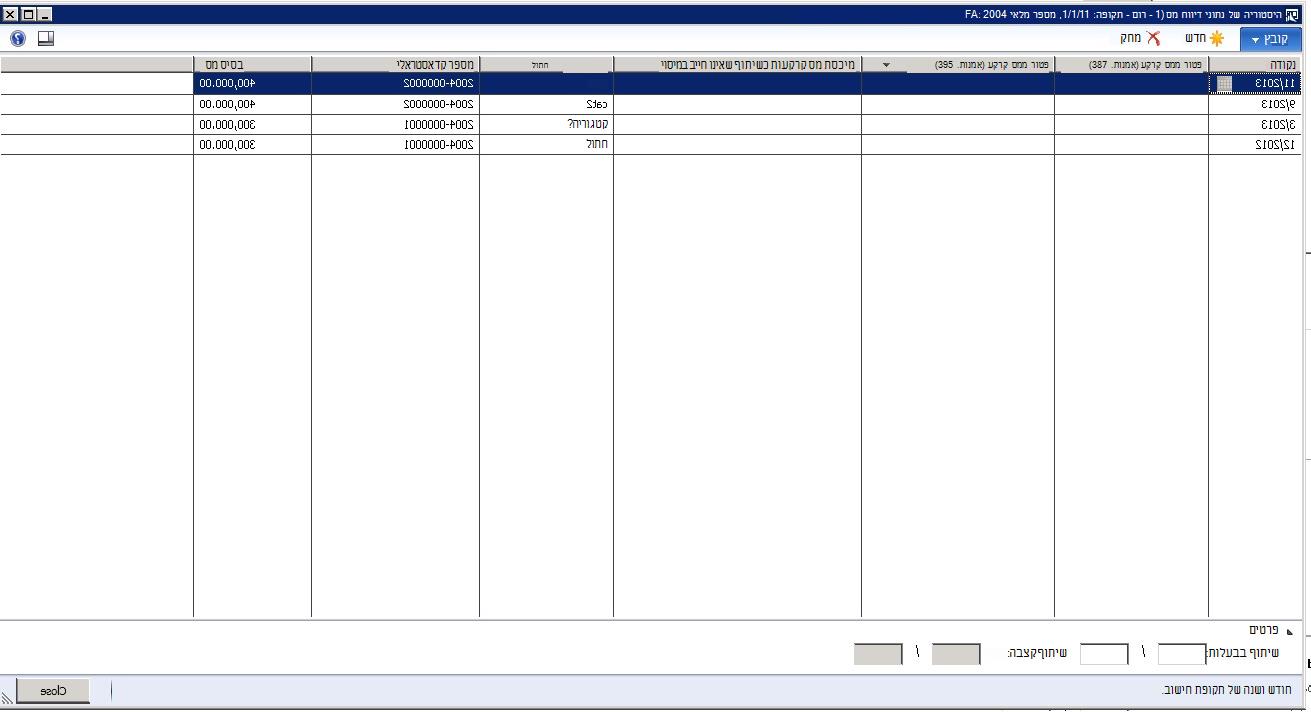Sort by בסיס מס (Tax base) column header

coord(252,65)
